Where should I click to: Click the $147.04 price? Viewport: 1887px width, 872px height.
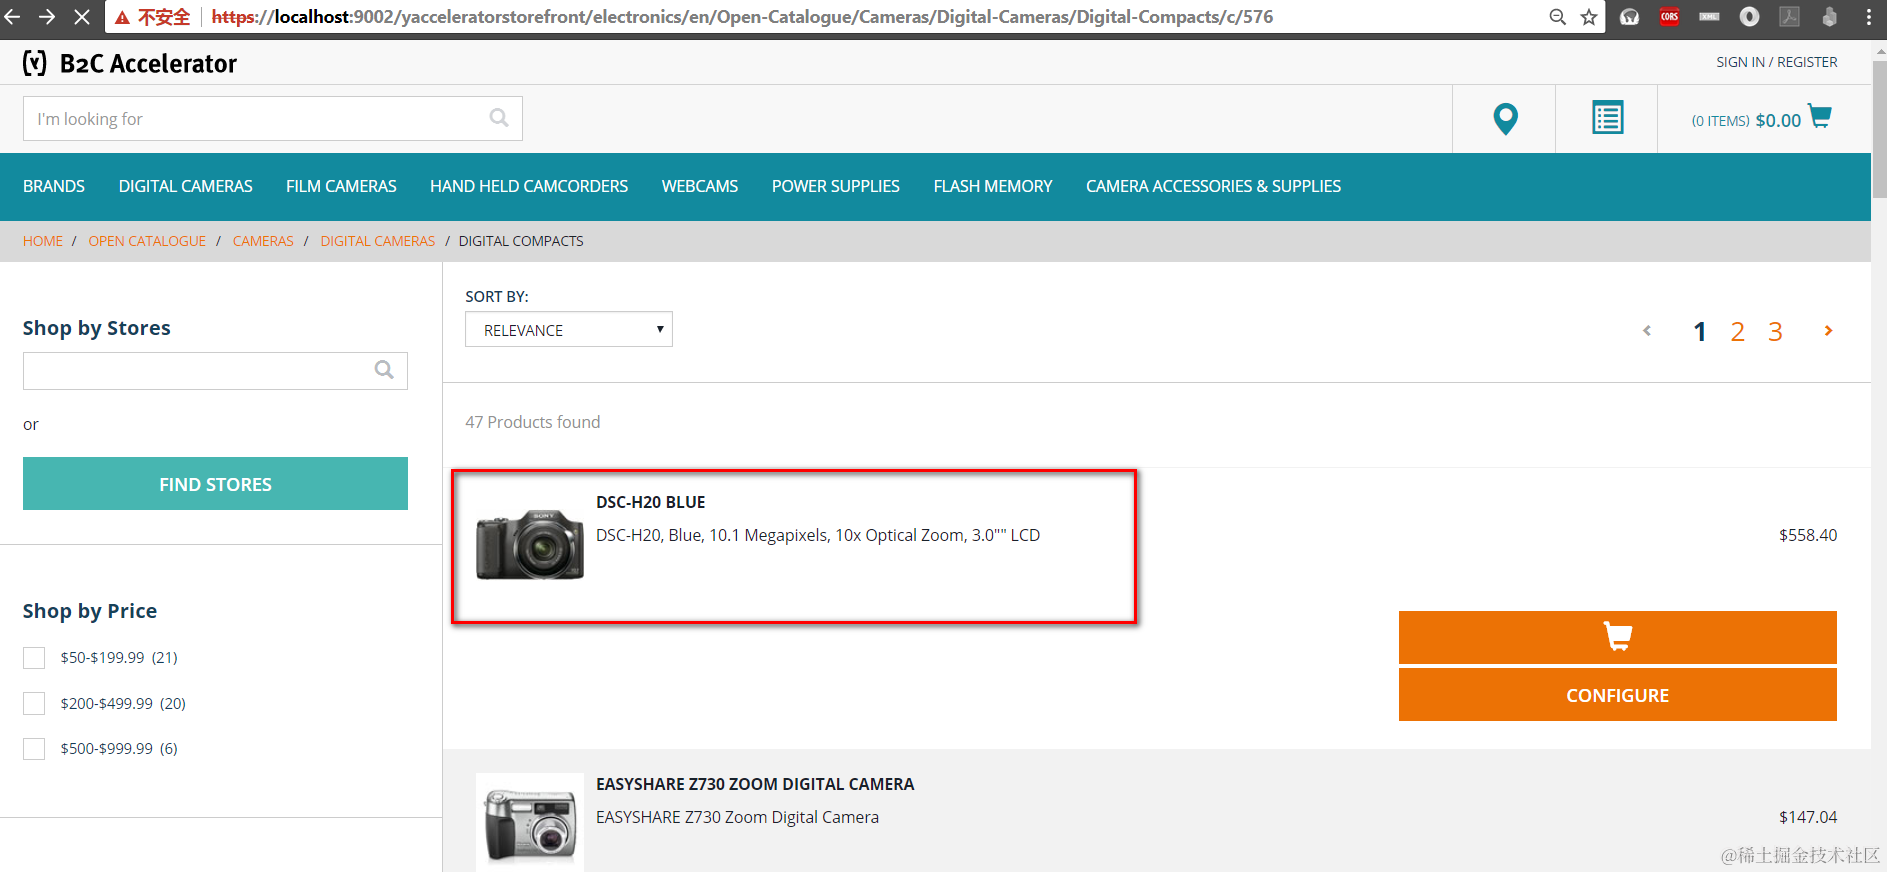point(1808,817)
